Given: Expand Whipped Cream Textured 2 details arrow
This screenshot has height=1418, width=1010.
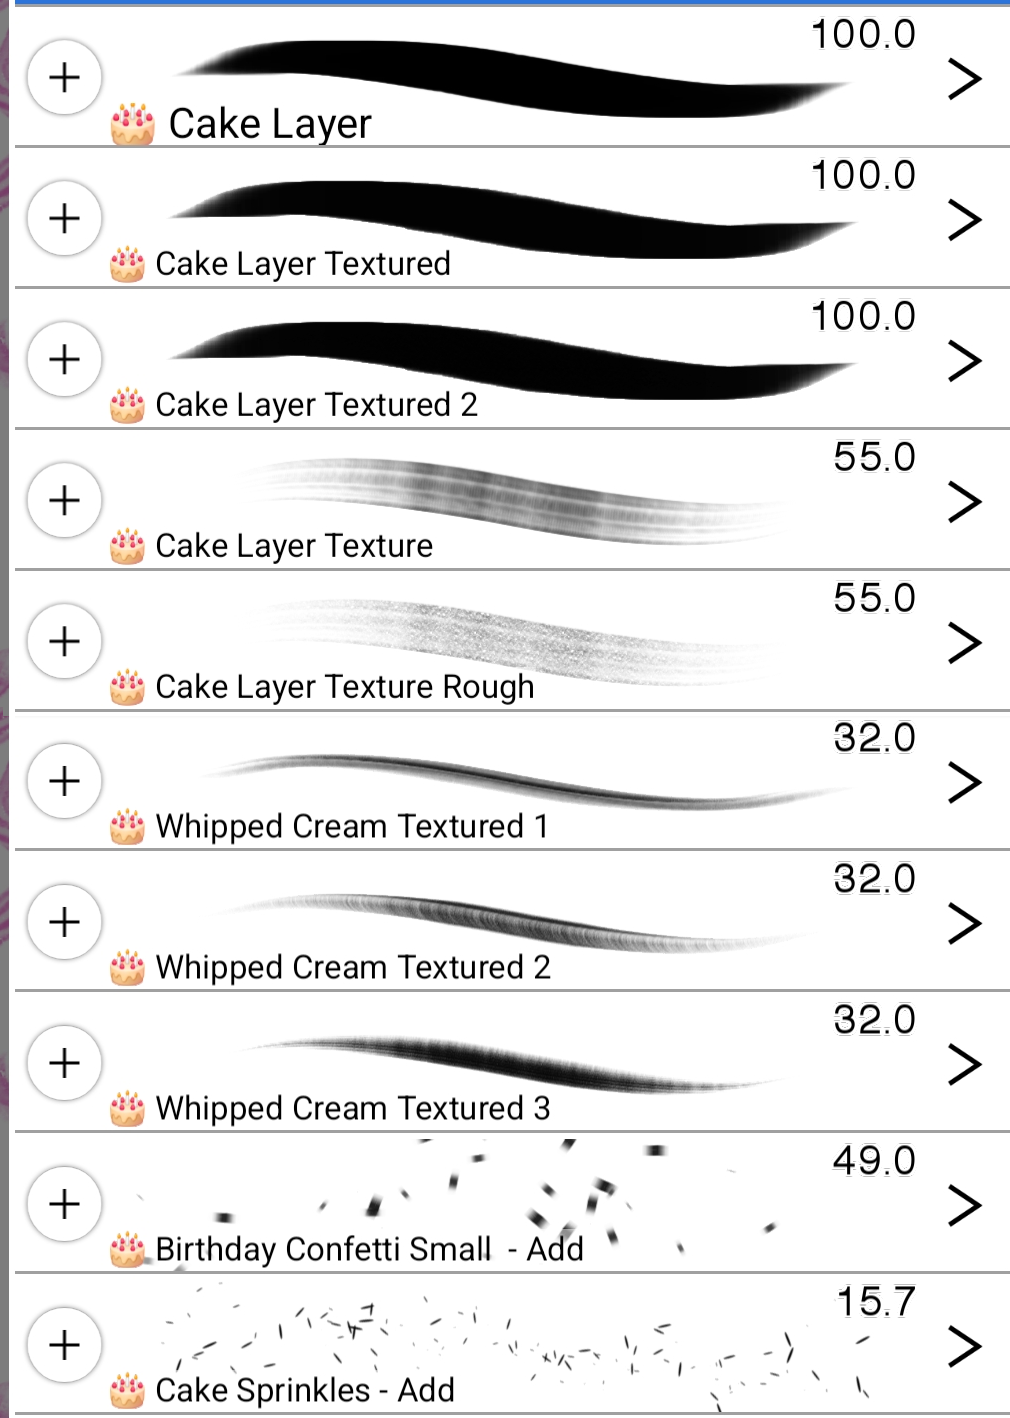Looking at the screenshot, I should tap(964, 923).
